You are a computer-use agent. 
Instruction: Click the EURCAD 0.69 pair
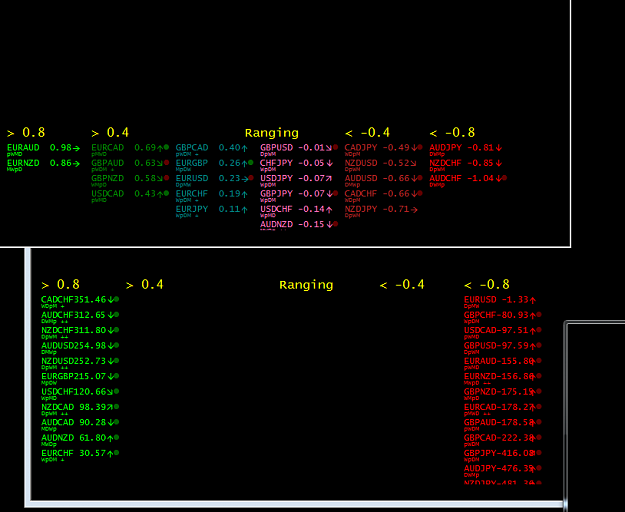point(130,148)
